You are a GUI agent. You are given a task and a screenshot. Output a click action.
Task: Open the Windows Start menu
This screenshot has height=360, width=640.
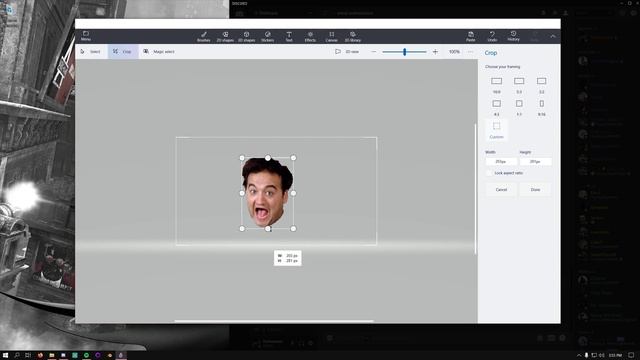5,356
